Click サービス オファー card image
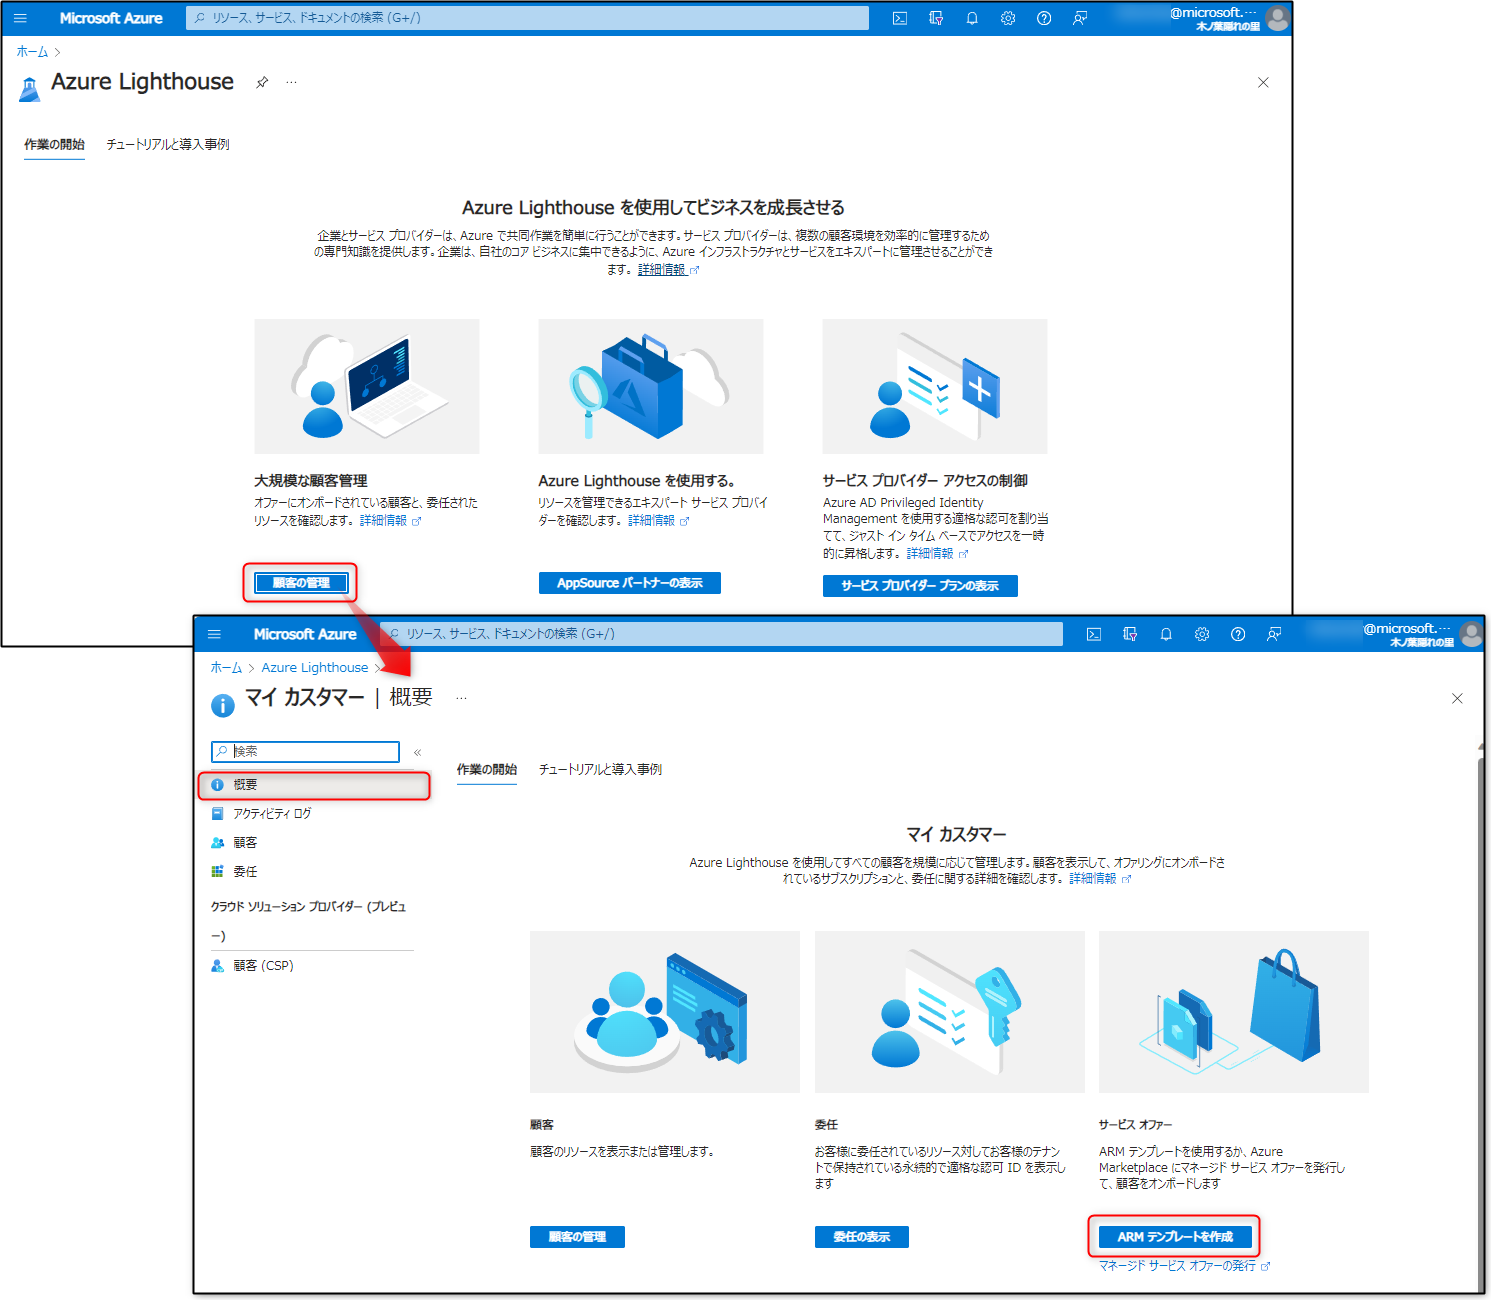 [x=1234, y=1012]
